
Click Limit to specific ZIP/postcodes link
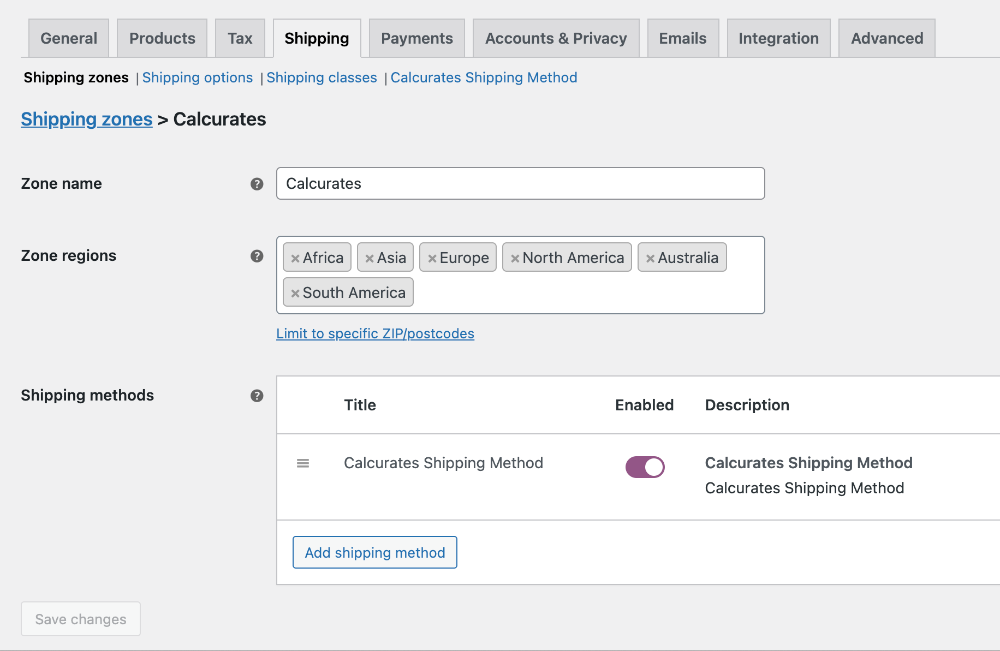tap(375, 333)
